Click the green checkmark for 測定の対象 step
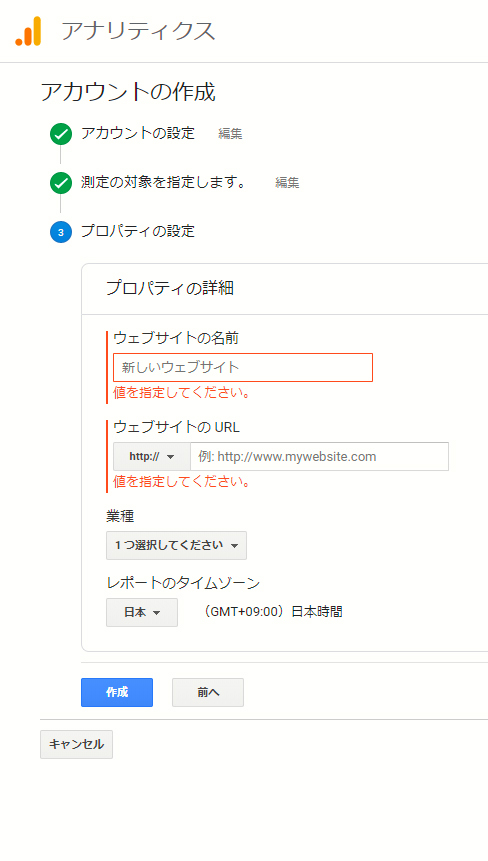This screenshot has height=861, width=488. 60,183
